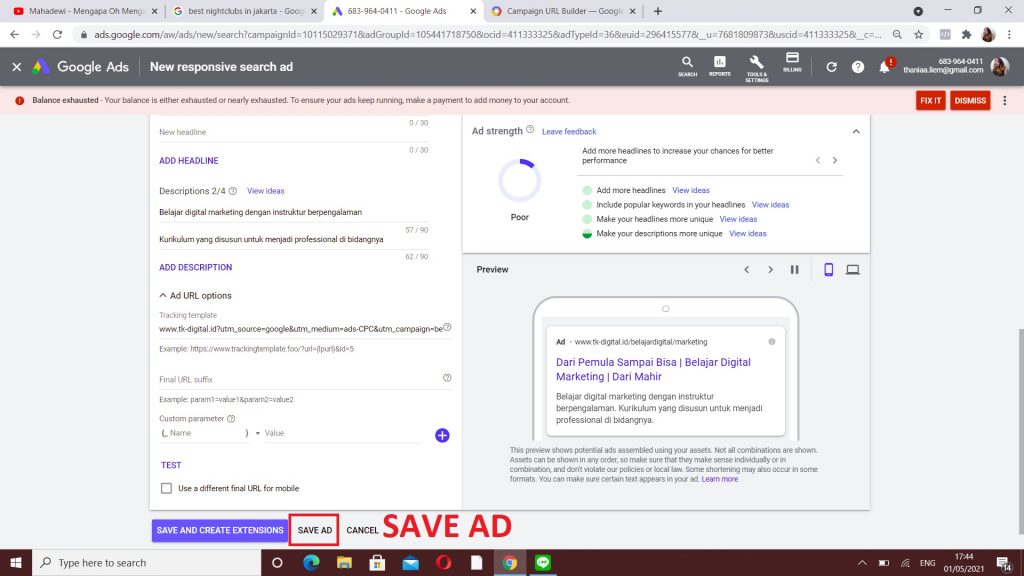The width and height of the screenshot is (1024, 576).
Task: Open the Reports icon in the header
Action: [719, 64]
